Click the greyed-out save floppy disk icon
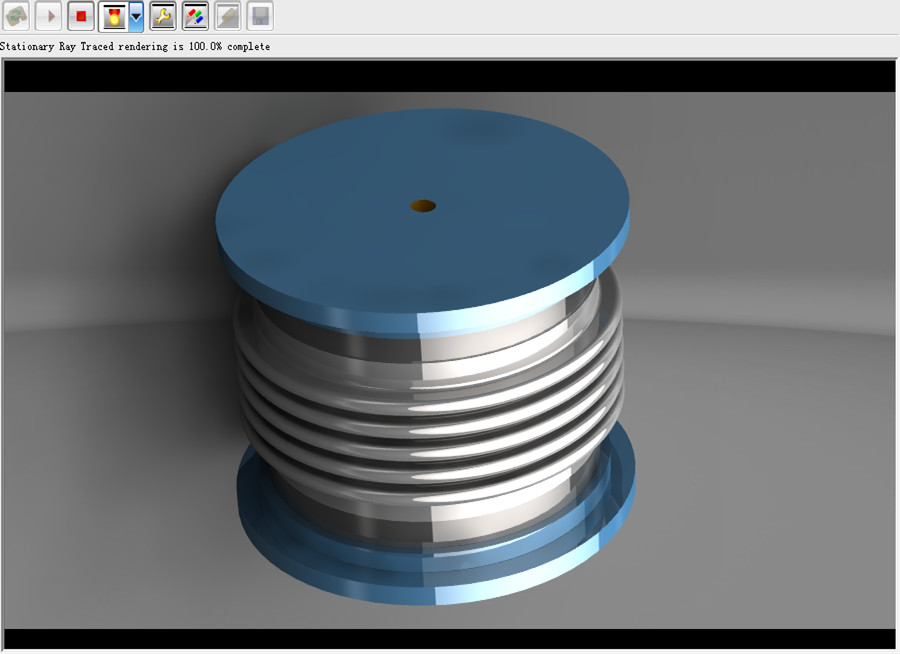Viewport: 900px width, 654px height. [260, 16]
